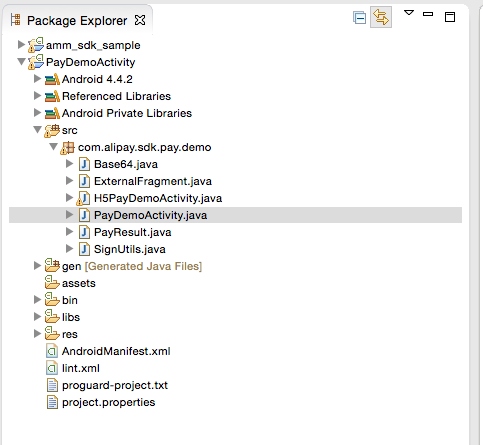The width and height of the screenshot is (483, 445).
Task: Collapse the PayDemoActivity project node
Action: click(22, 62)
